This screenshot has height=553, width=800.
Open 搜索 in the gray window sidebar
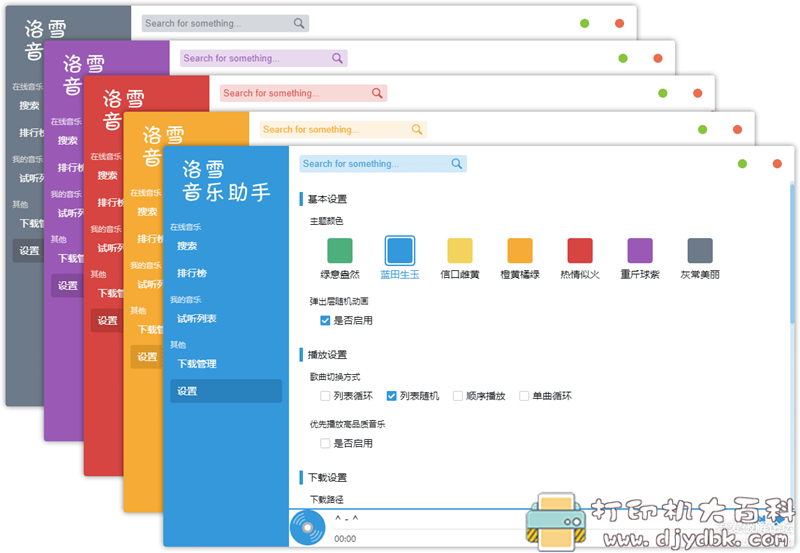coord(29,106)
